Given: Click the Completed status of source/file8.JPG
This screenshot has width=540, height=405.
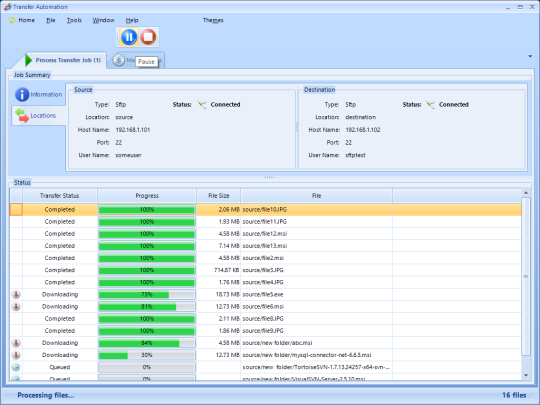Looking at the screenshot, I should click(60, 319).
